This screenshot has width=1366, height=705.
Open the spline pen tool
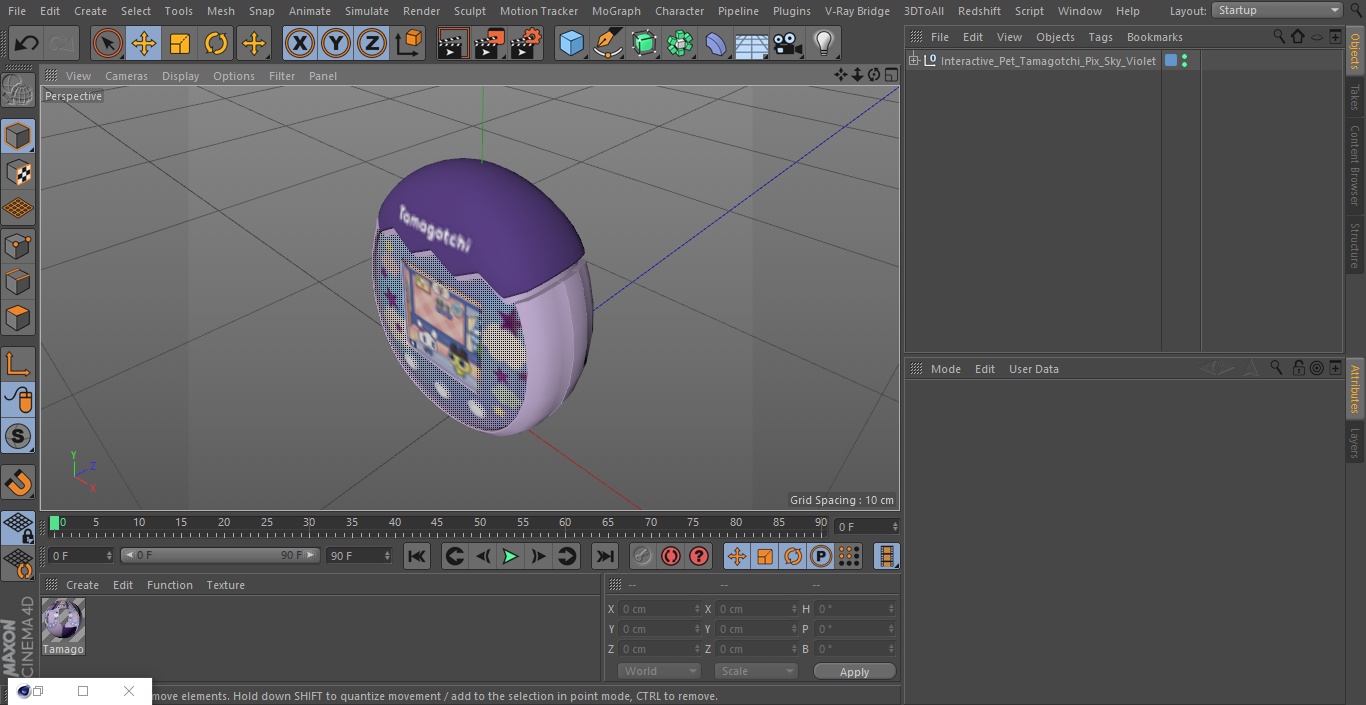coord(607,43)
